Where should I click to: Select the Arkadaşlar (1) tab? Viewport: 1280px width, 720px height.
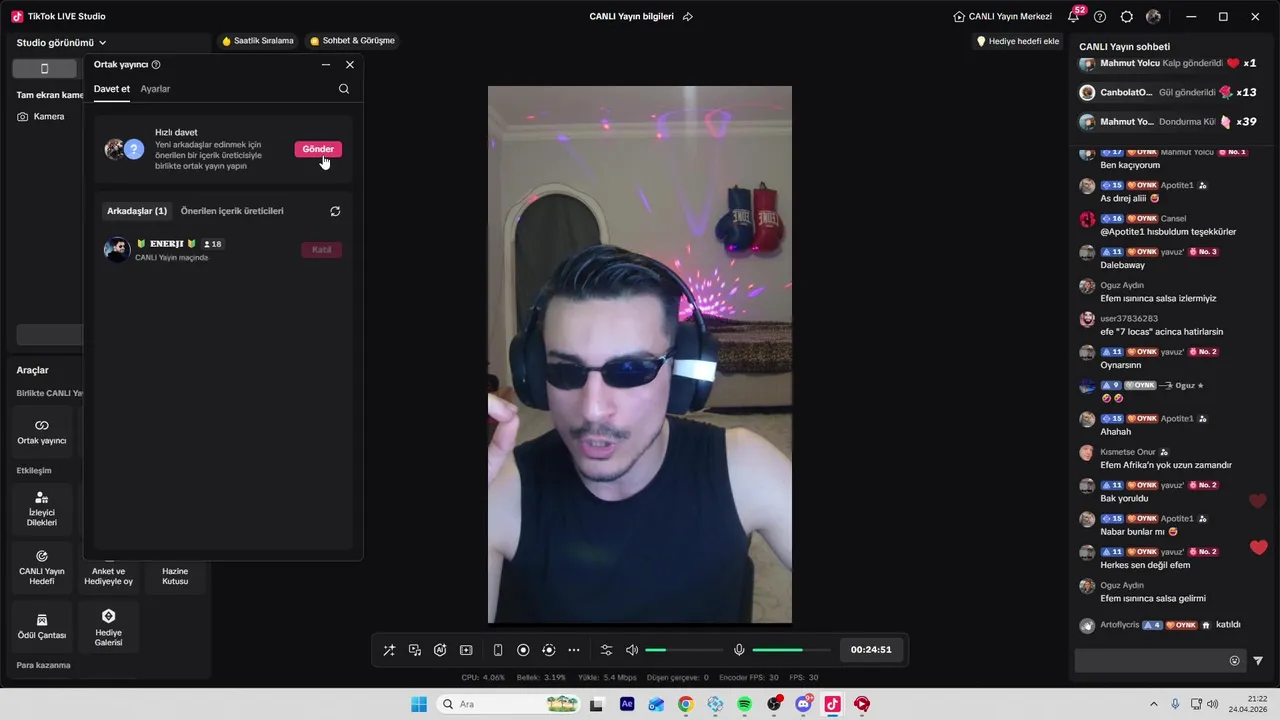click(x=137, y=211)
